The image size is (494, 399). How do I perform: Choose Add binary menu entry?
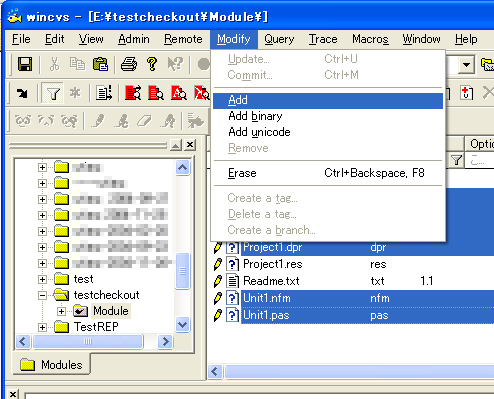click(x=328, y=116)
